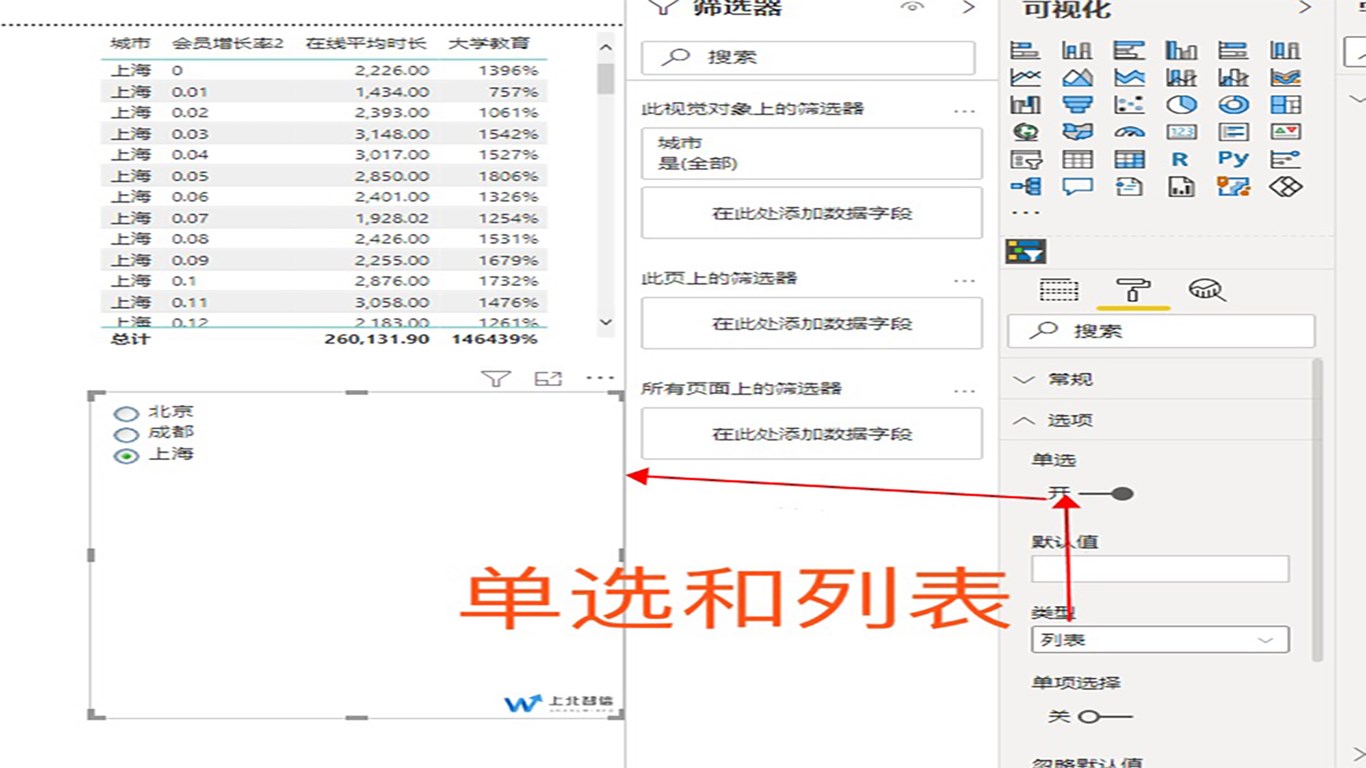Select the filled map visual
The image size is (1366, 768).
pos(1077,131)
